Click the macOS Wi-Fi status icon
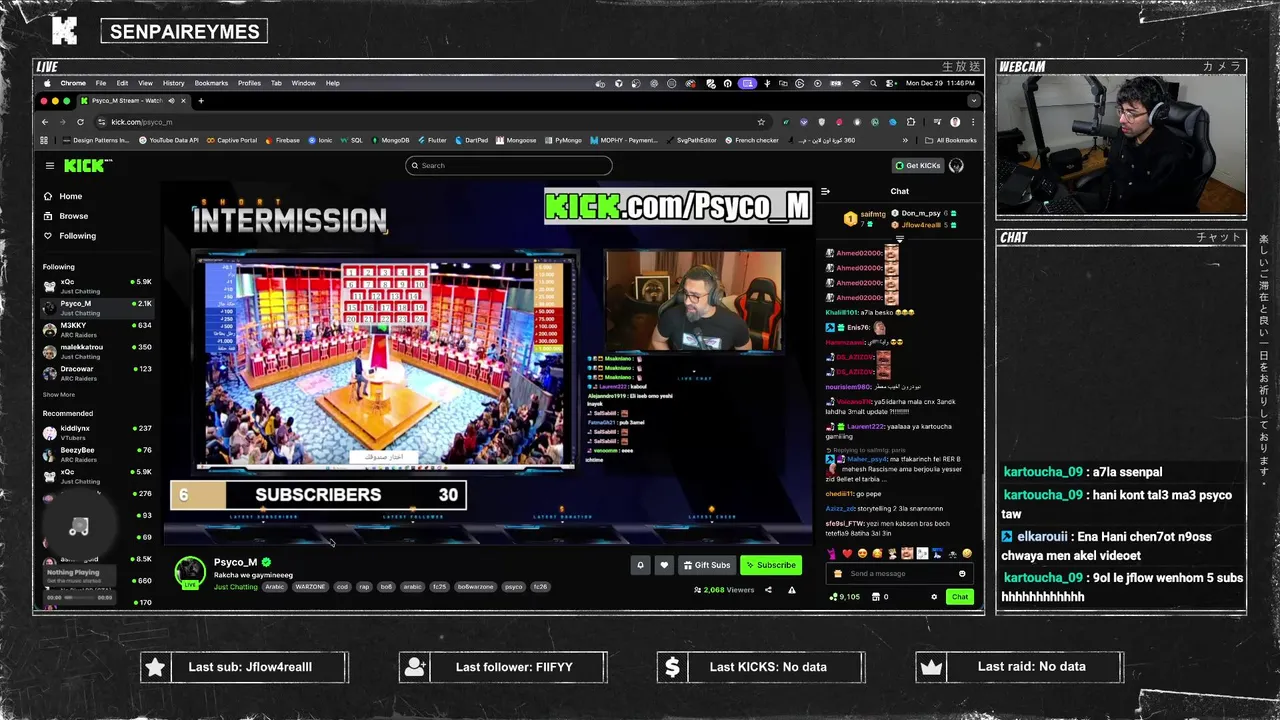 click(856, 83)
